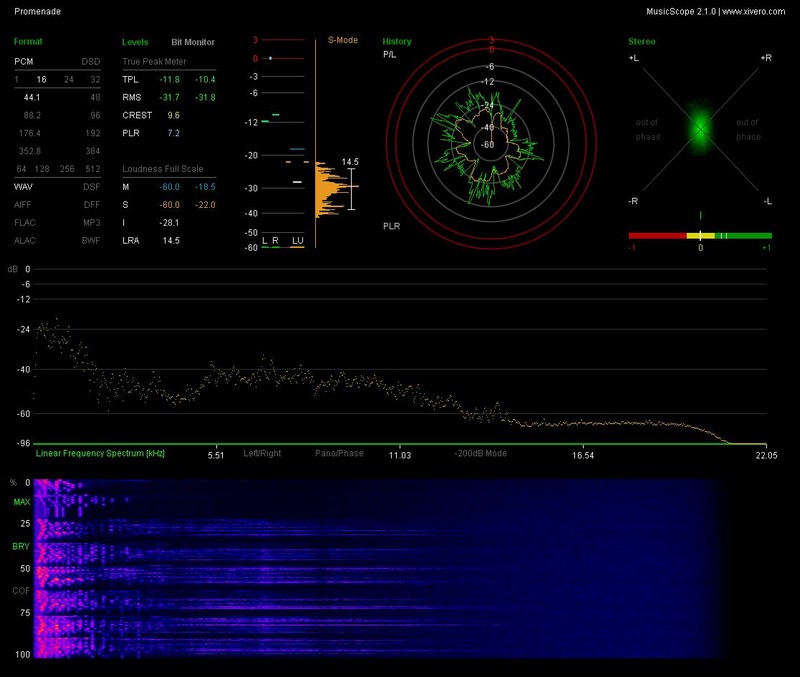The image size is (800, 677).
Task: Select the PCM format label
Action: click(23, 61)
